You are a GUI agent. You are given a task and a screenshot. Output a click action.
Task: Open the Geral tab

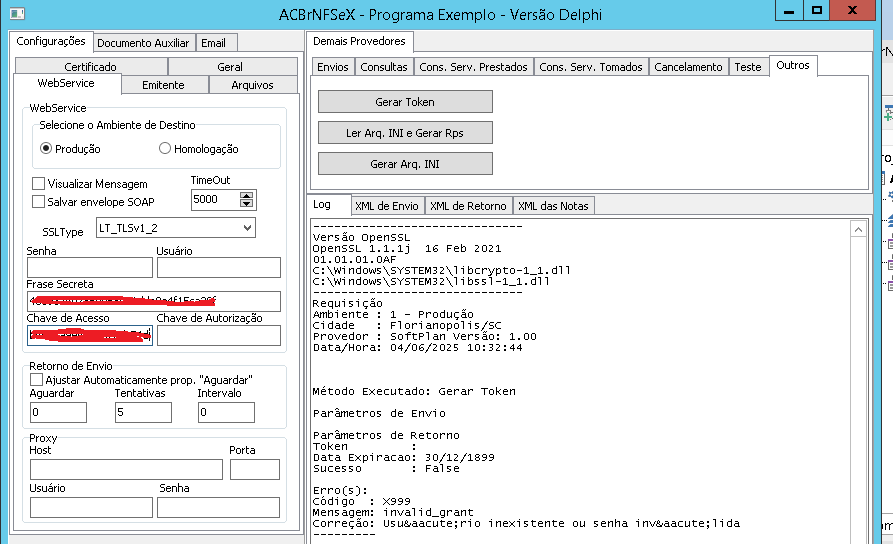pyautogui.click(x=230, y=67)
